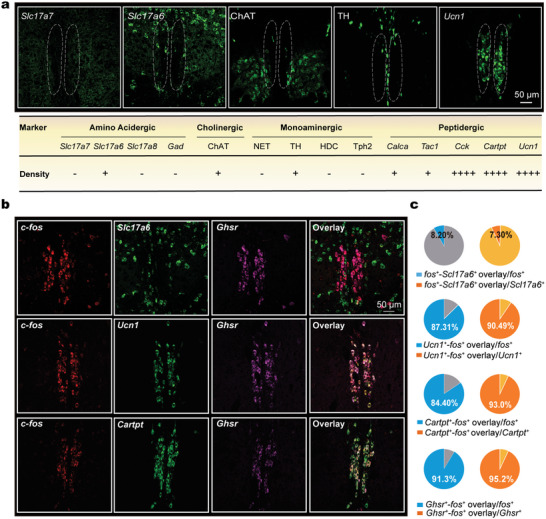The height and width of the screenshot is (519, 546).
Task: Select the Overlay image with the 50 µm scale bar
Action: pyautogui.click(x=357, y=268)
